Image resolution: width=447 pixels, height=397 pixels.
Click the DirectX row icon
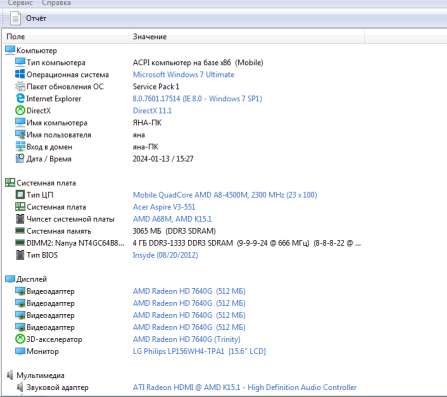pyautogui.click(x=20, y=110)
